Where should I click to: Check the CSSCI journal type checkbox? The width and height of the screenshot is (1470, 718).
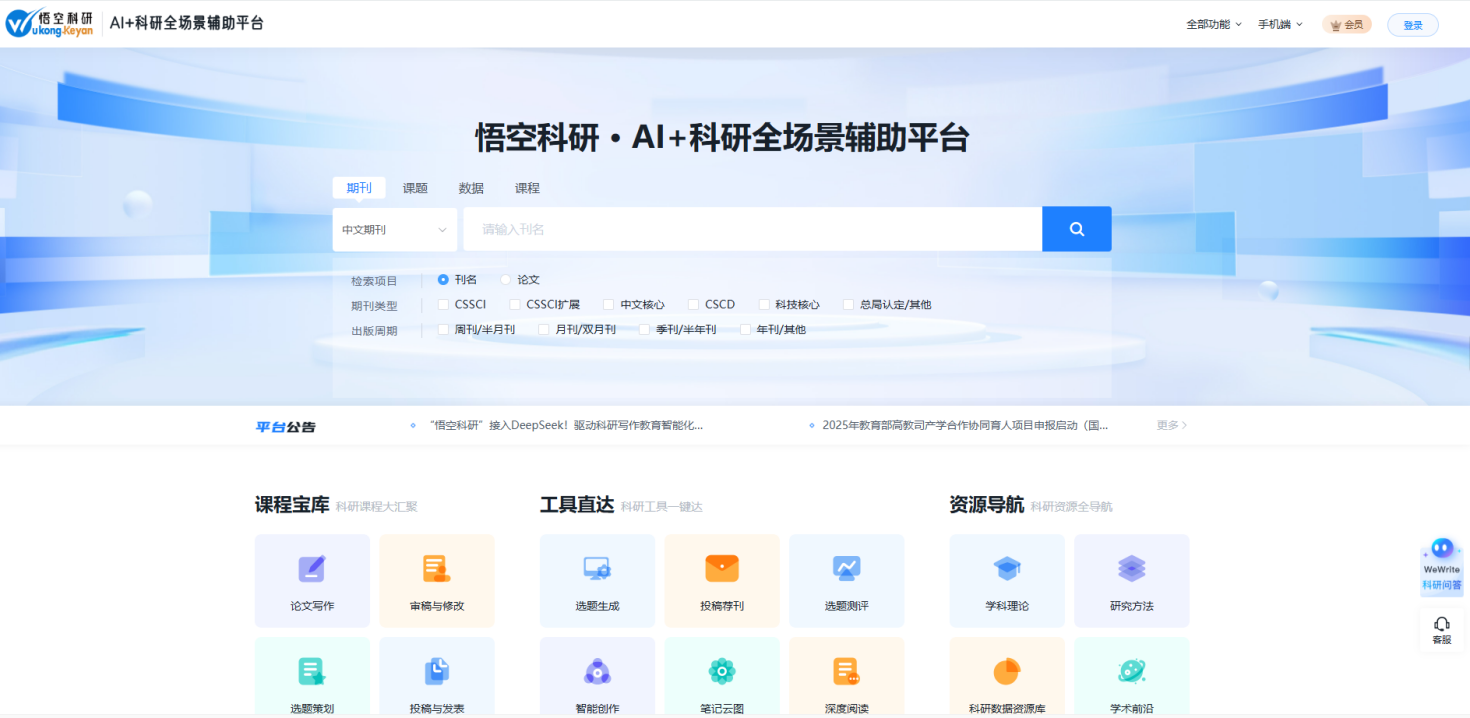444,305
